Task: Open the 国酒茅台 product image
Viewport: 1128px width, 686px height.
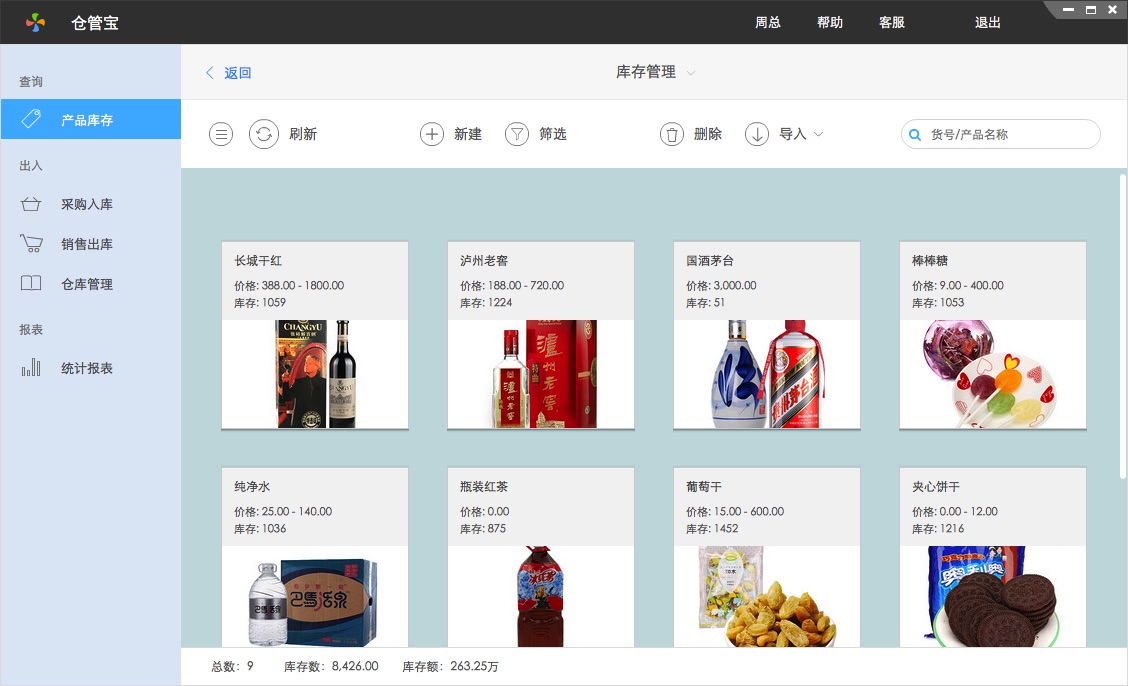Action: tap(767, 374)
